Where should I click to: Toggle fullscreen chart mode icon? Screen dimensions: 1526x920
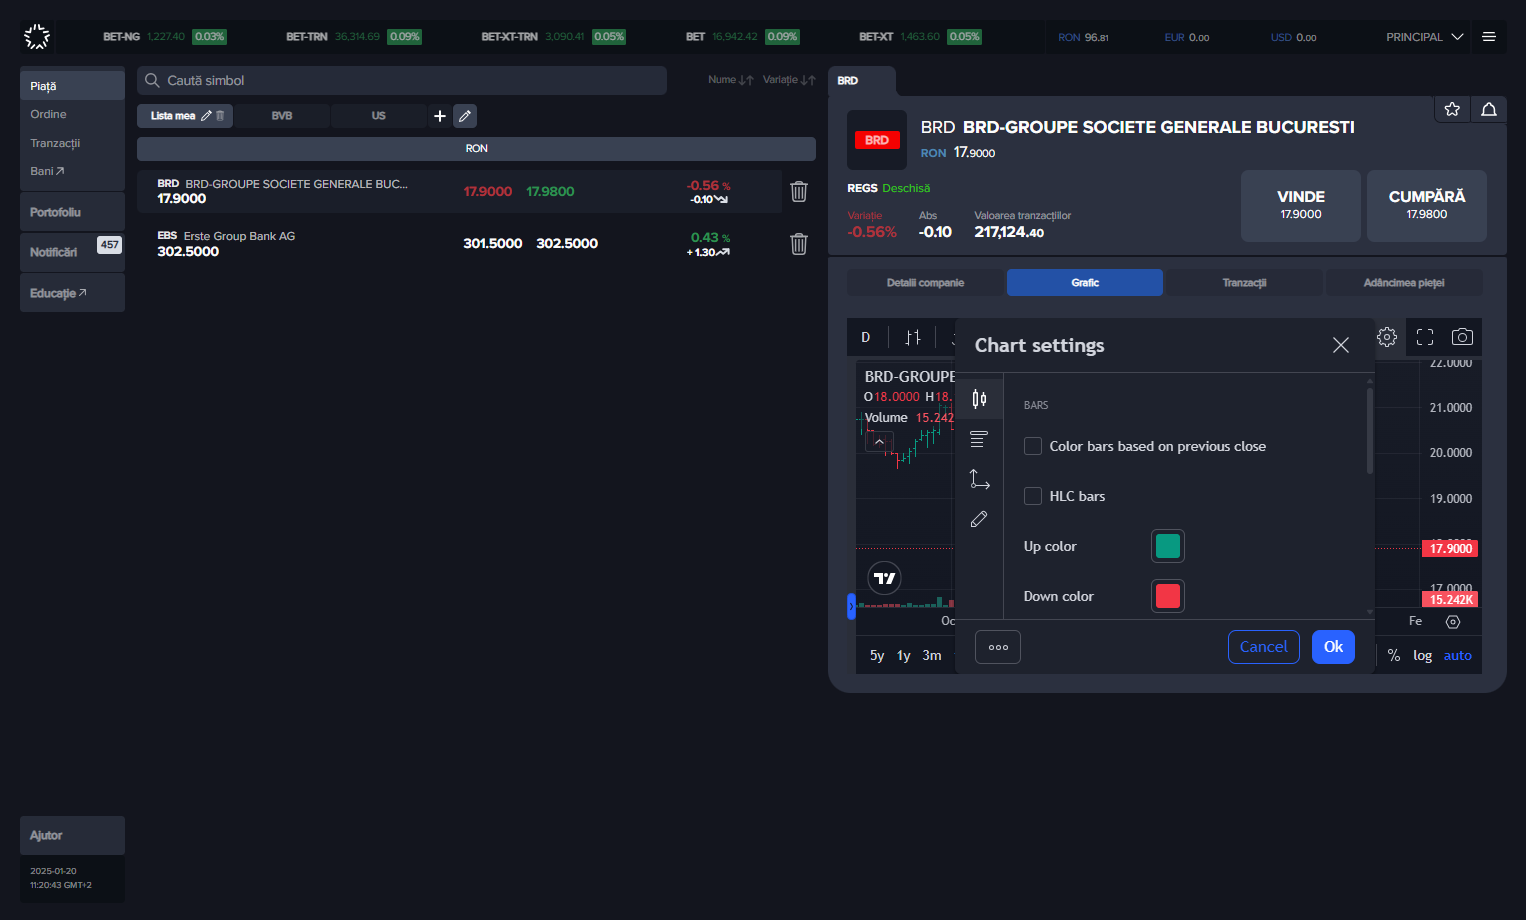(1425, 337)
